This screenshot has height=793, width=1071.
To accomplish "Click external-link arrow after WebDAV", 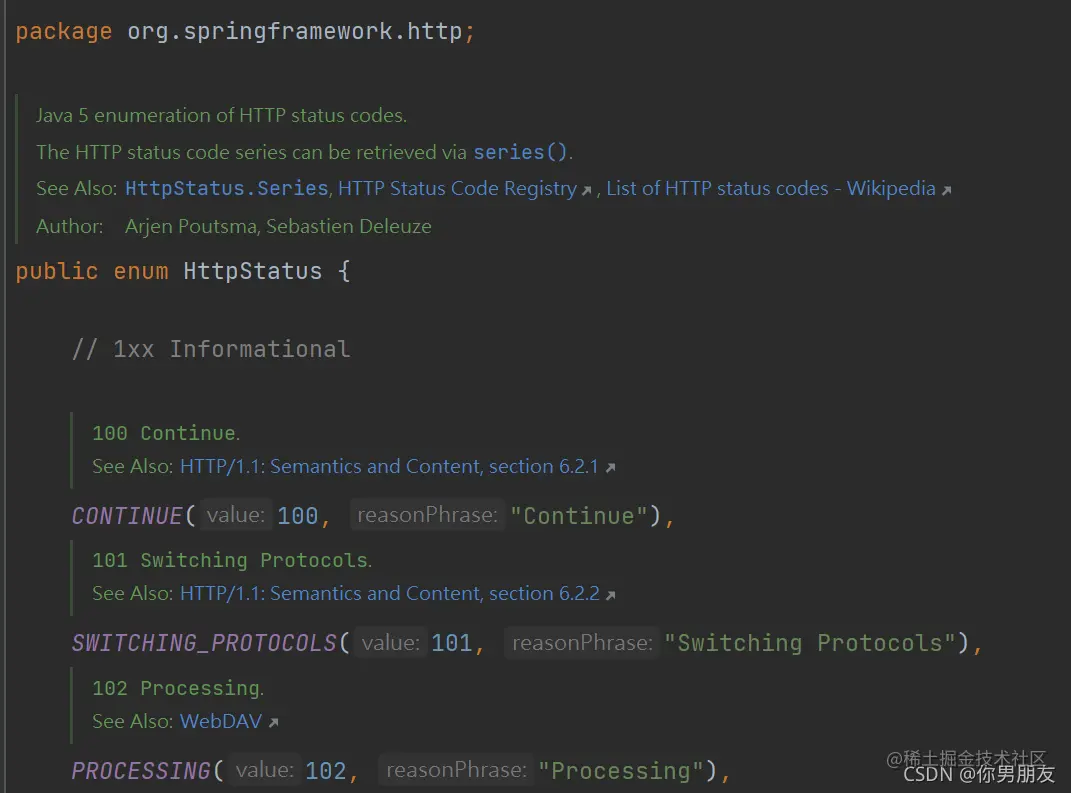I will pos(273,723).
